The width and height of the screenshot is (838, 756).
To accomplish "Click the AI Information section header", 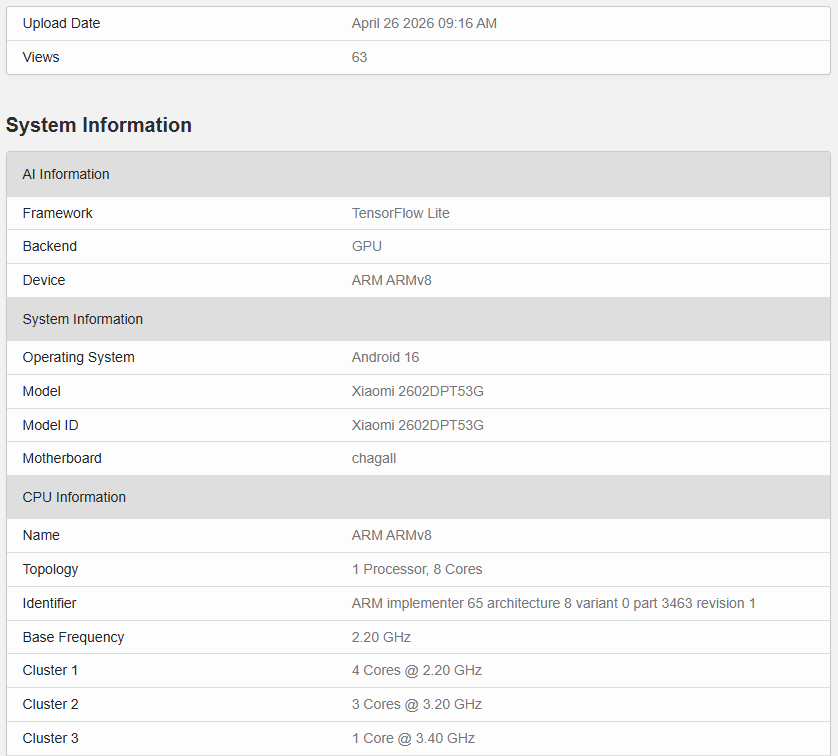I will point(66,174).
